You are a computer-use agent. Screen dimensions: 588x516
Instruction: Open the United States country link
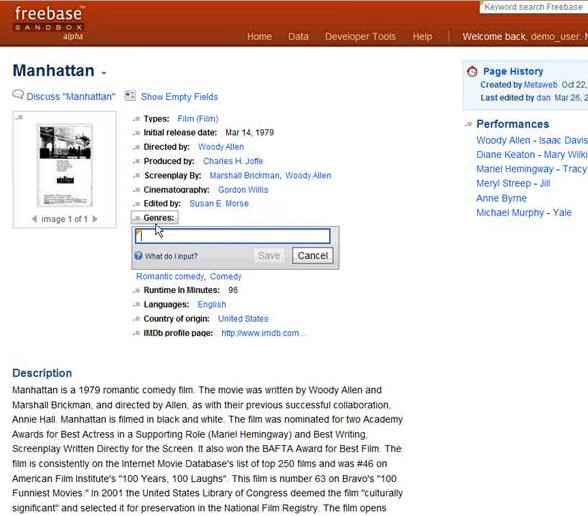pyautogui.click(x=243, y=319)
